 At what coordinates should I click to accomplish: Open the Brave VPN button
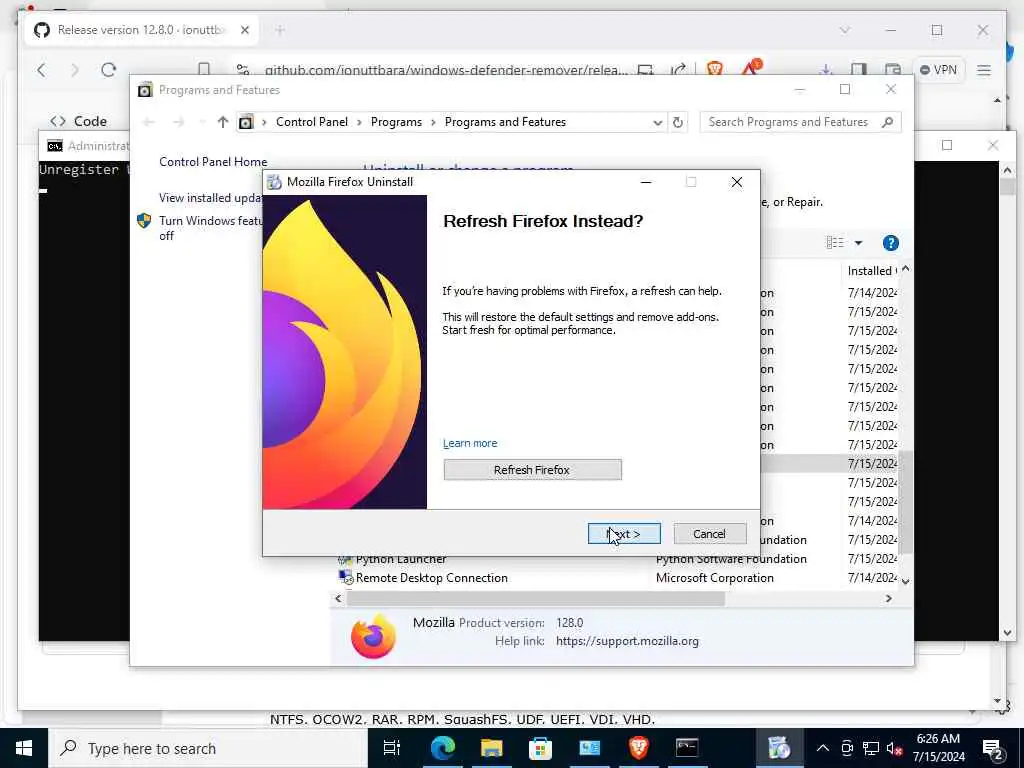click(938, 70)
